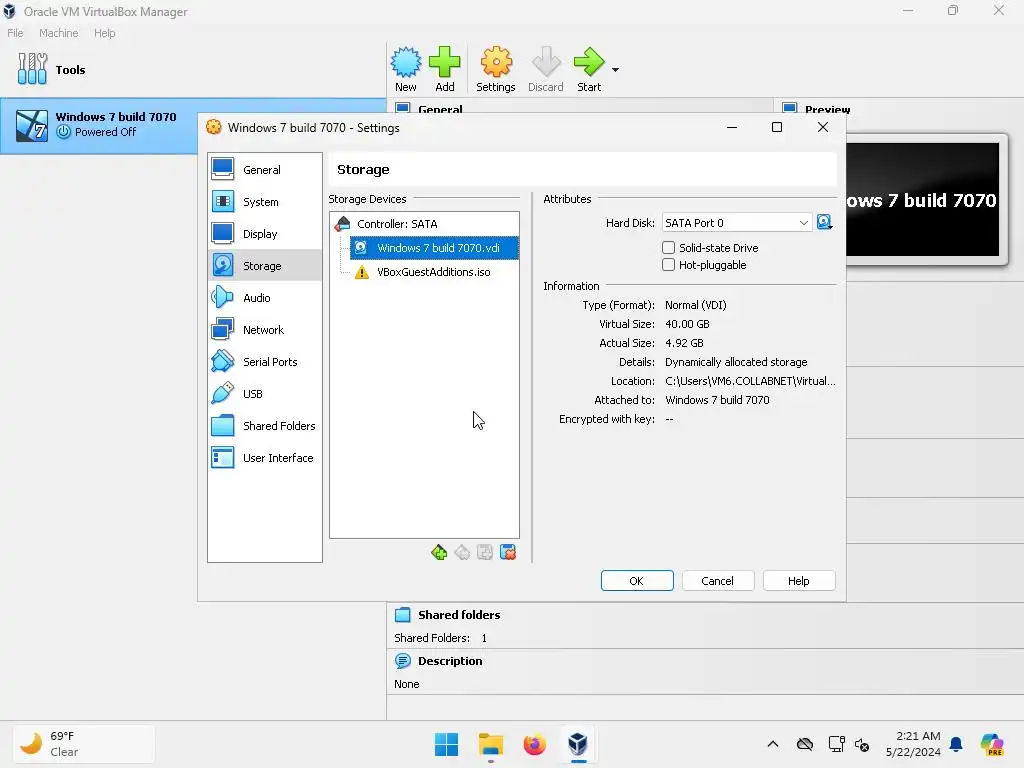Click 'Dynamically allocated storage' details text
Viewport: 1024px width, 768px height.
coord(736,362)
